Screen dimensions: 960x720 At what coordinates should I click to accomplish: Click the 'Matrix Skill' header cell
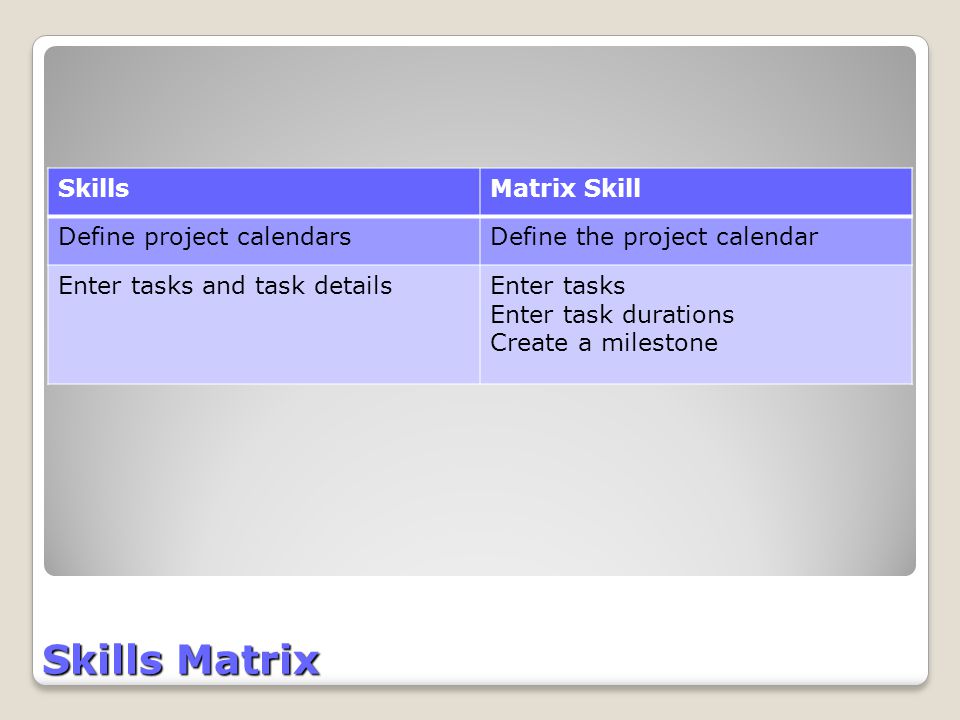pyautogui.click(x=696, y=192)
